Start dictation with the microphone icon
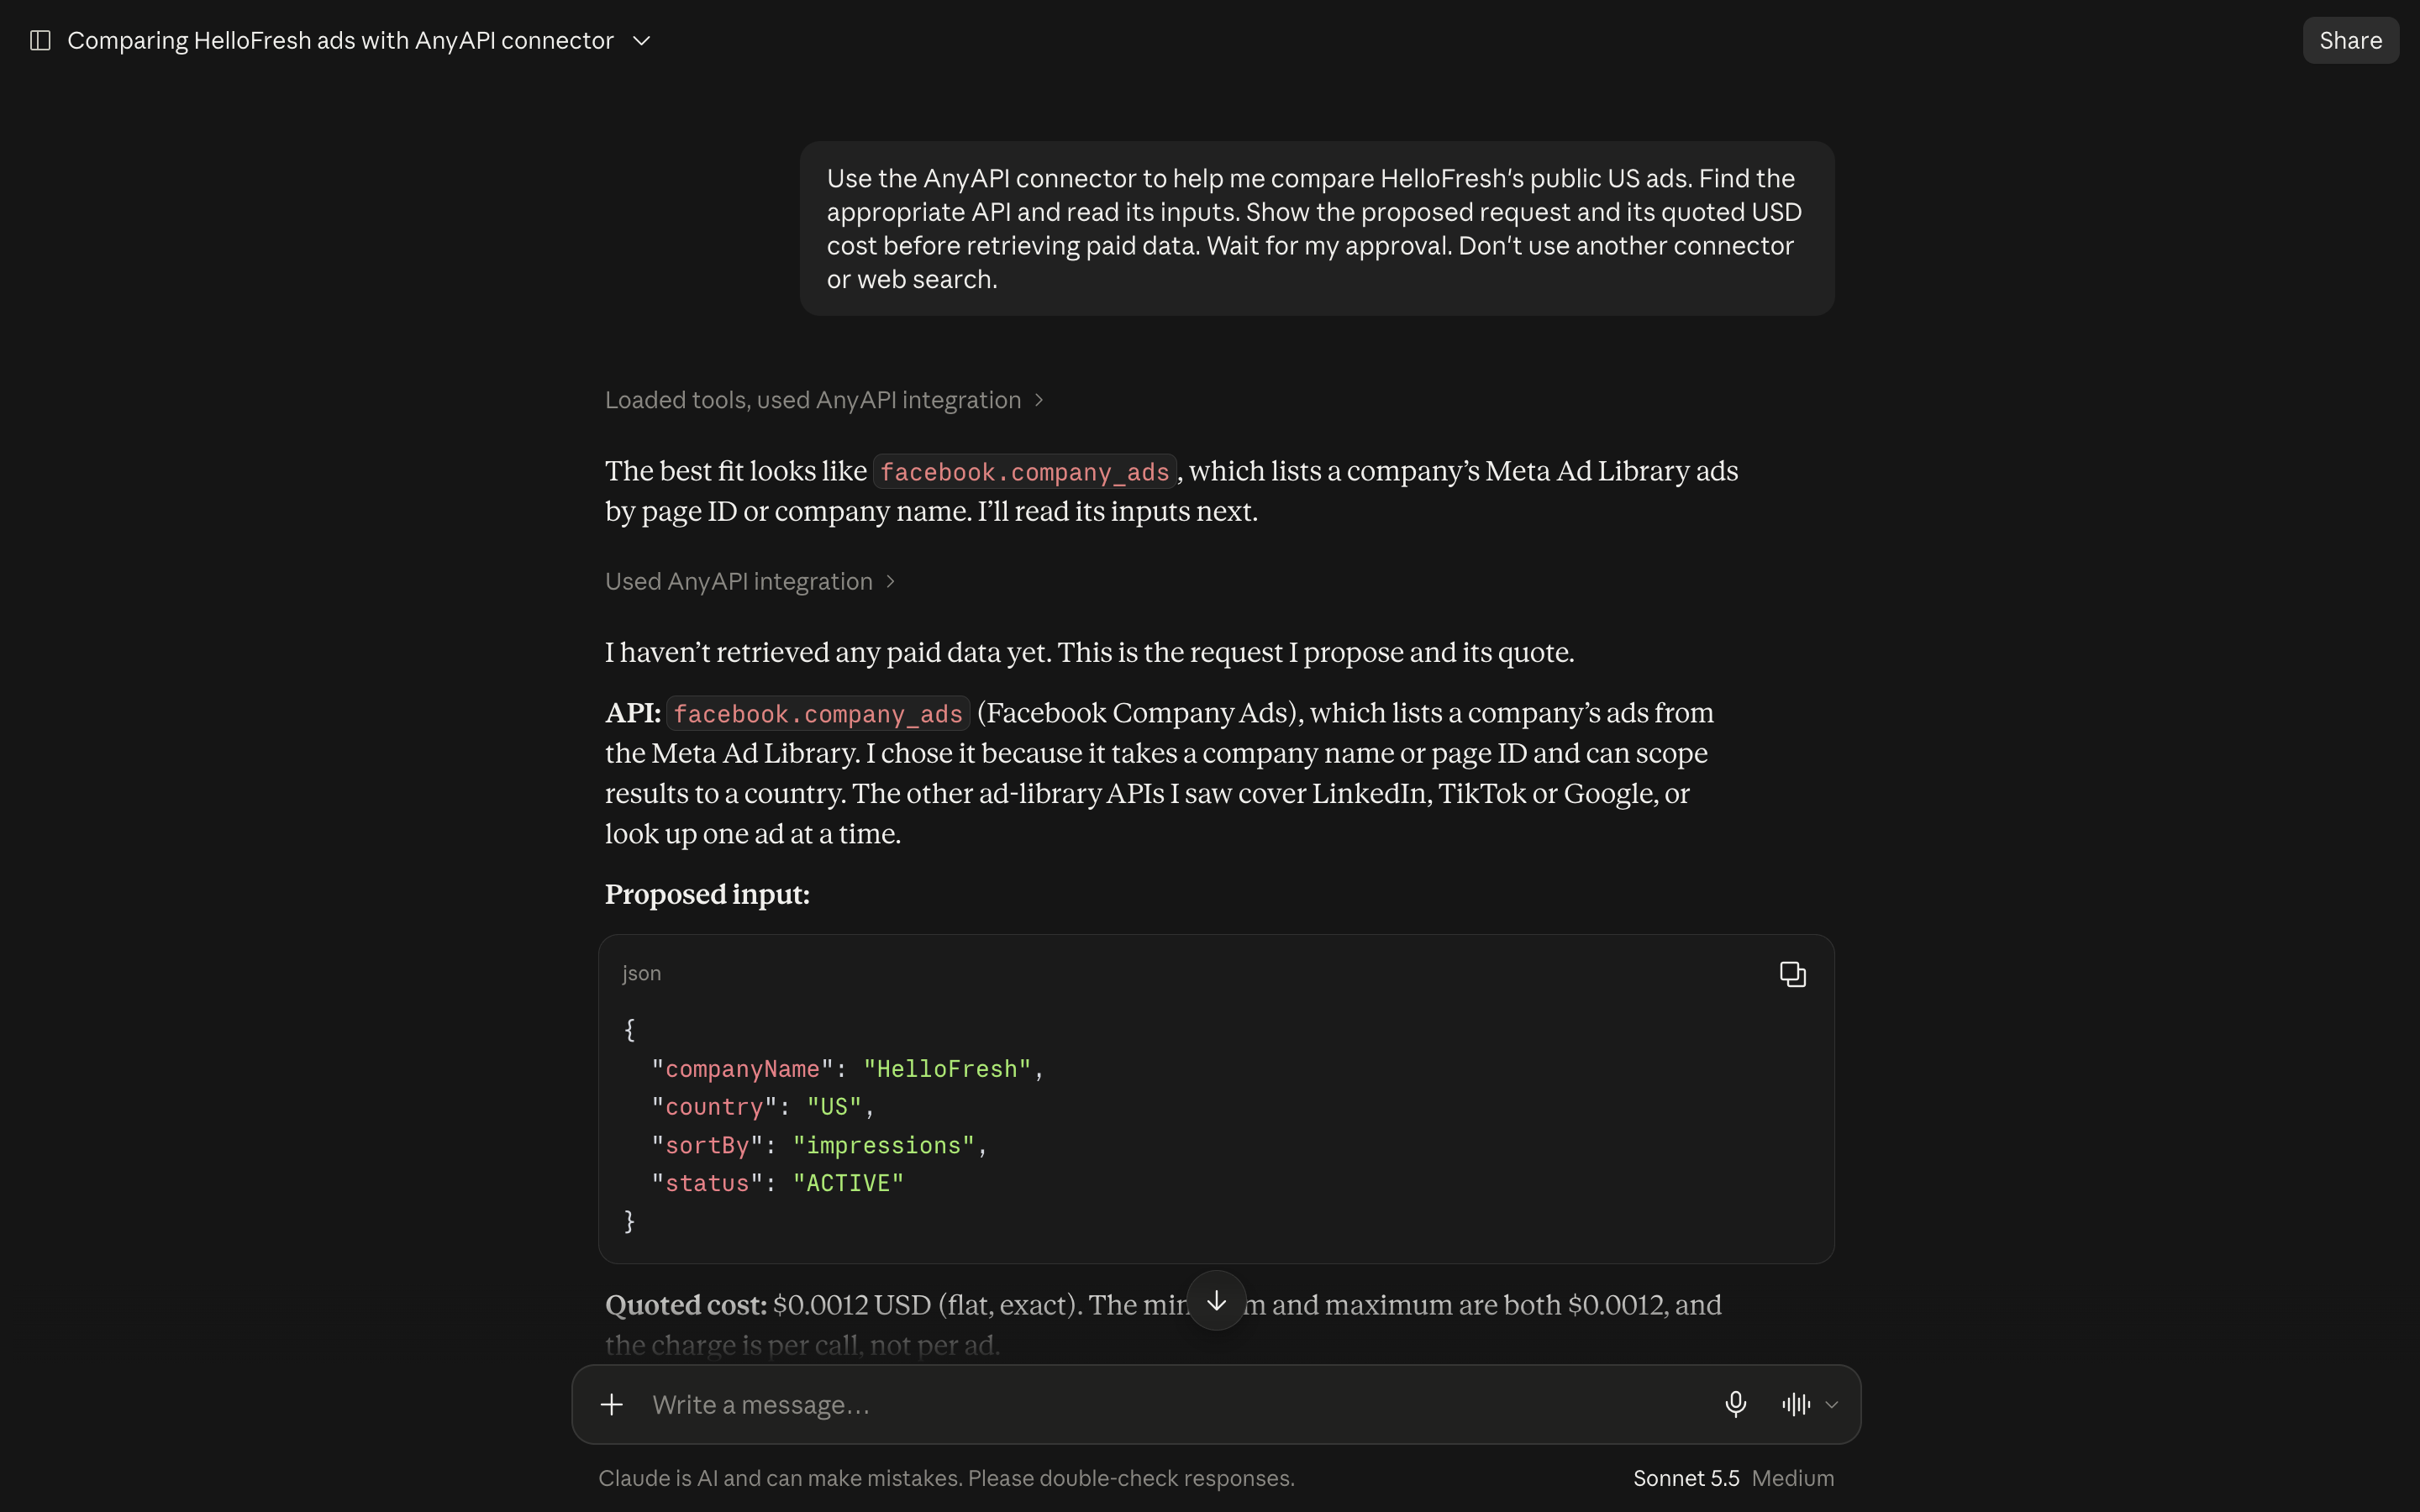 click(x=1735, y=1404)
